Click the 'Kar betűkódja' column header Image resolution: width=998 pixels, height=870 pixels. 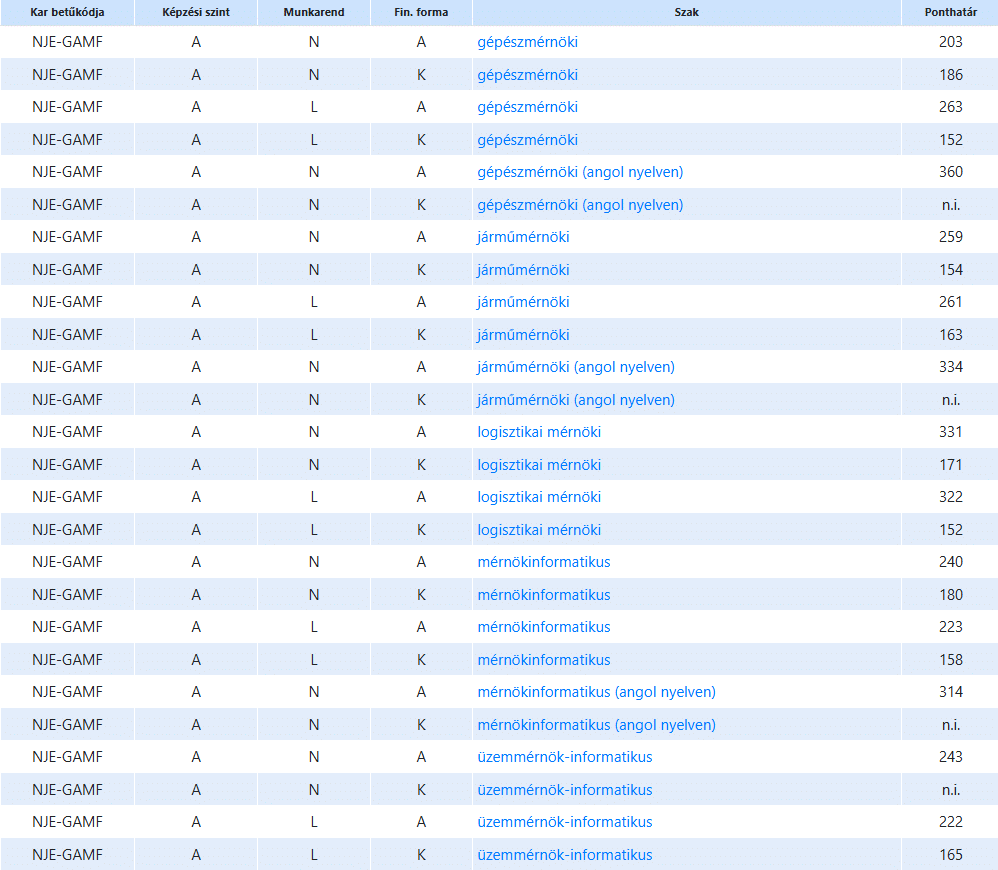67,13
